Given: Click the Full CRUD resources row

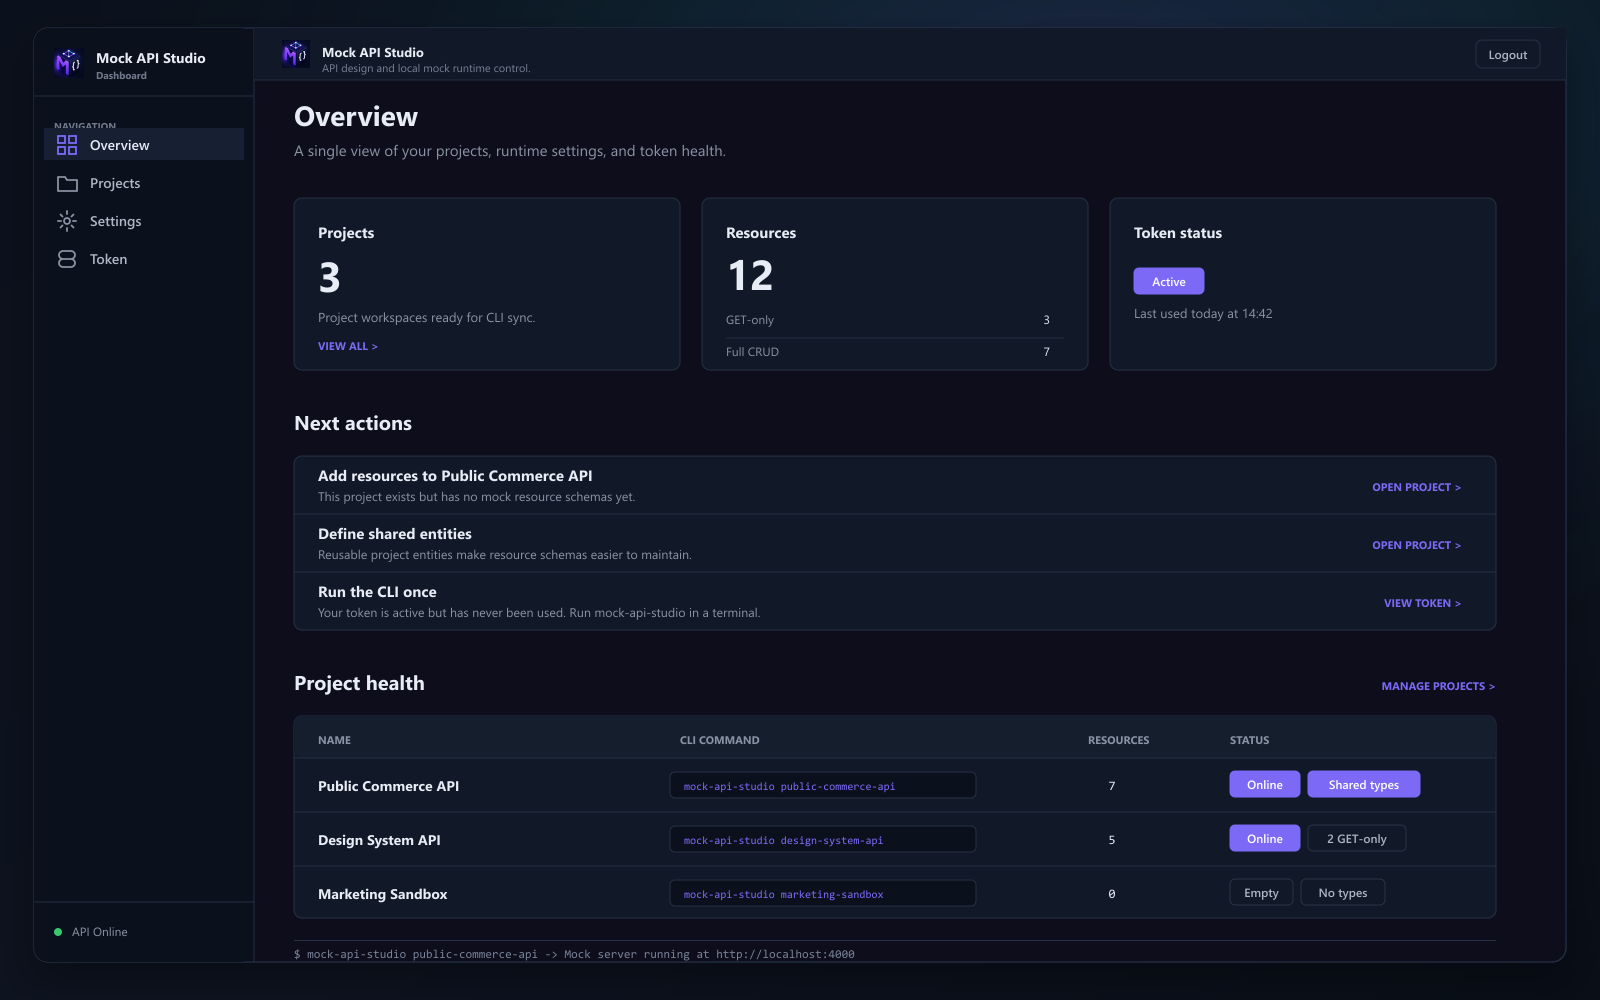Looking at the screenshot, I should (x=894, y=352).
